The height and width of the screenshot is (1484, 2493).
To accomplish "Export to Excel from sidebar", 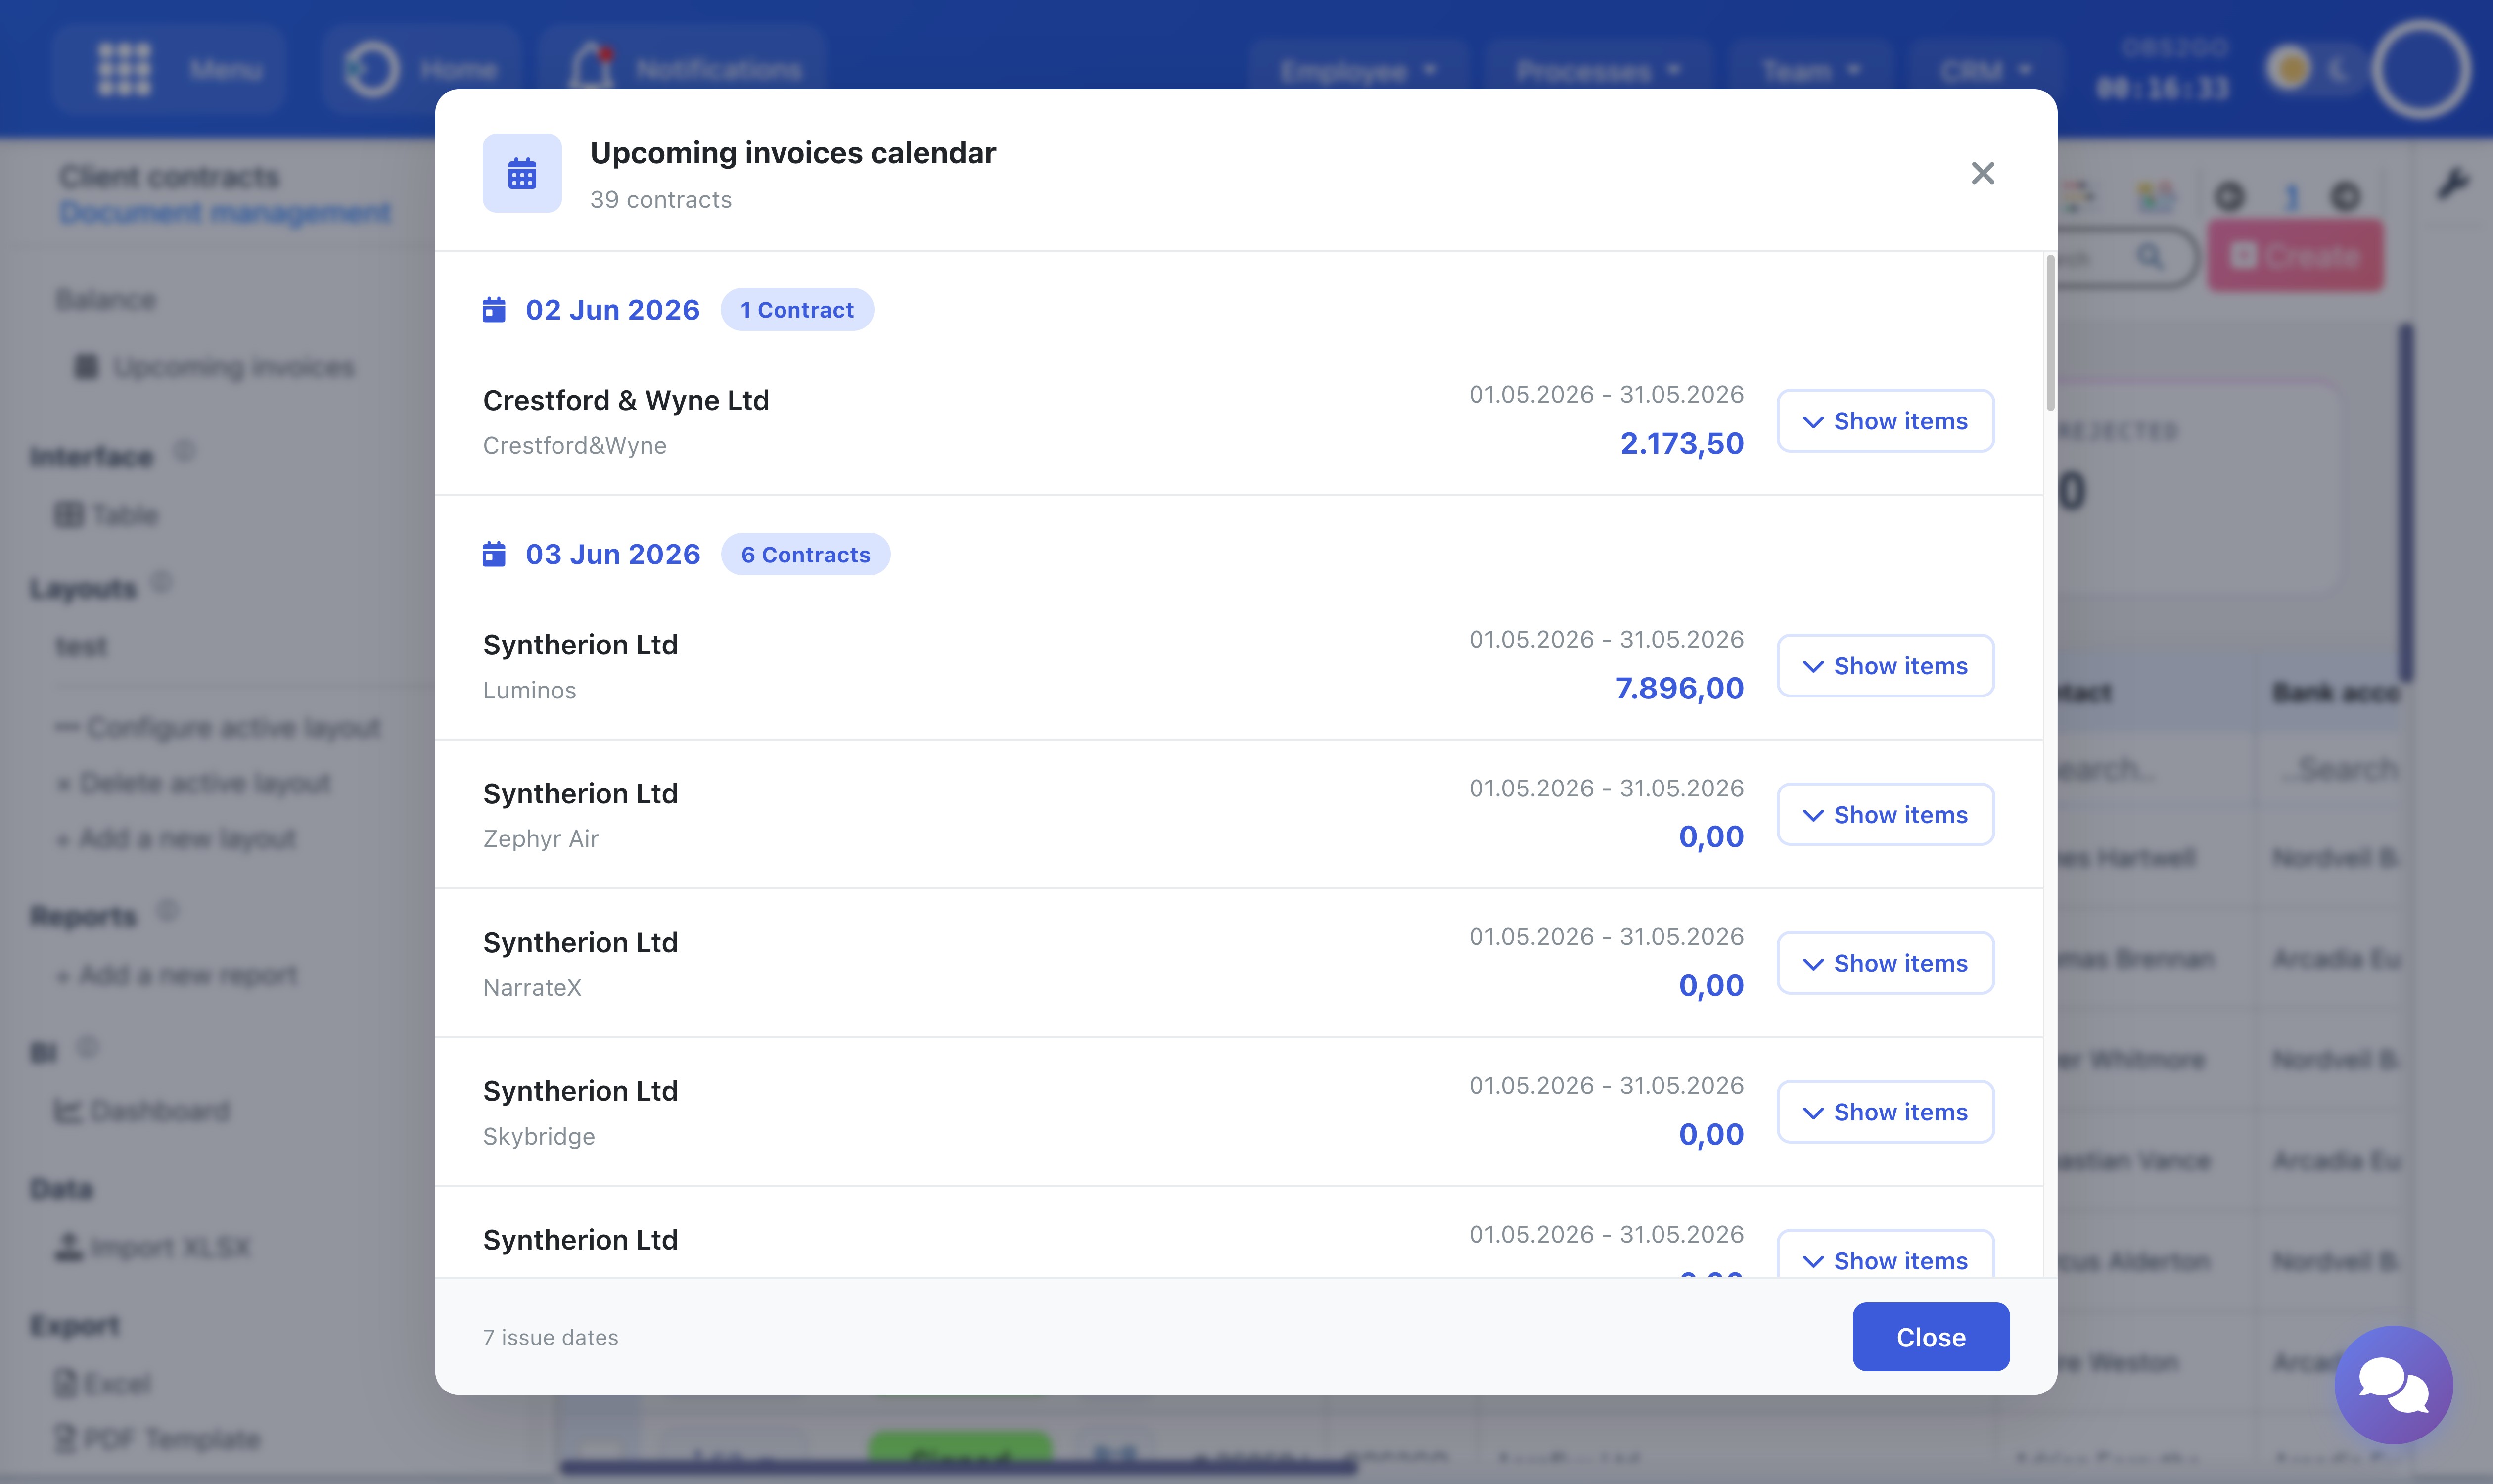I will [x=102, y=1383].
